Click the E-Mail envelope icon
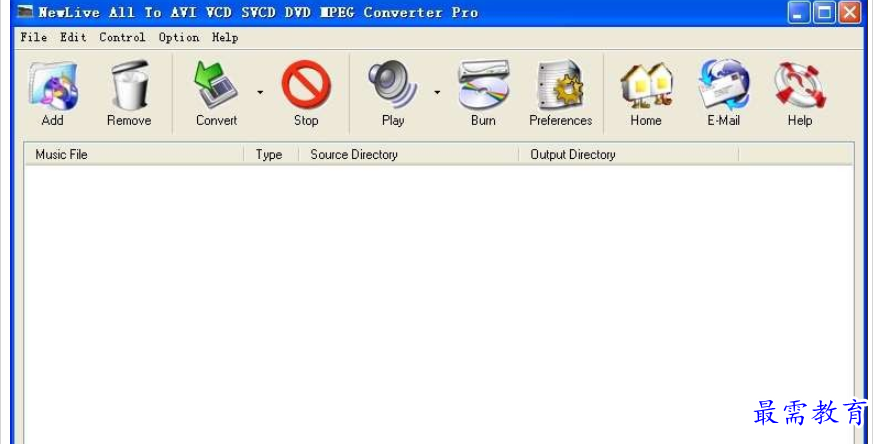Image resolution: width=875 pixels, height=444 pixels. pos(724,85)
